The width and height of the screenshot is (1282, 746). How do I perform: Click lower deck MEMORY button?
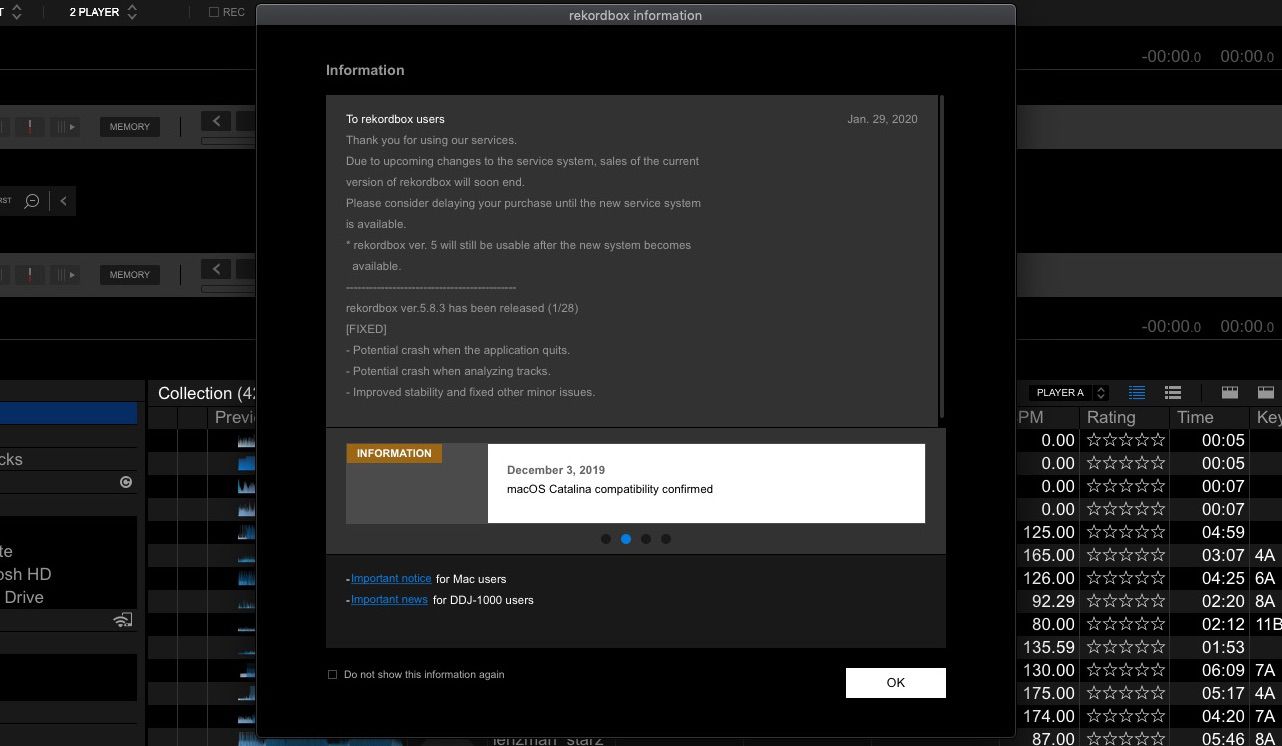point(130,275)
